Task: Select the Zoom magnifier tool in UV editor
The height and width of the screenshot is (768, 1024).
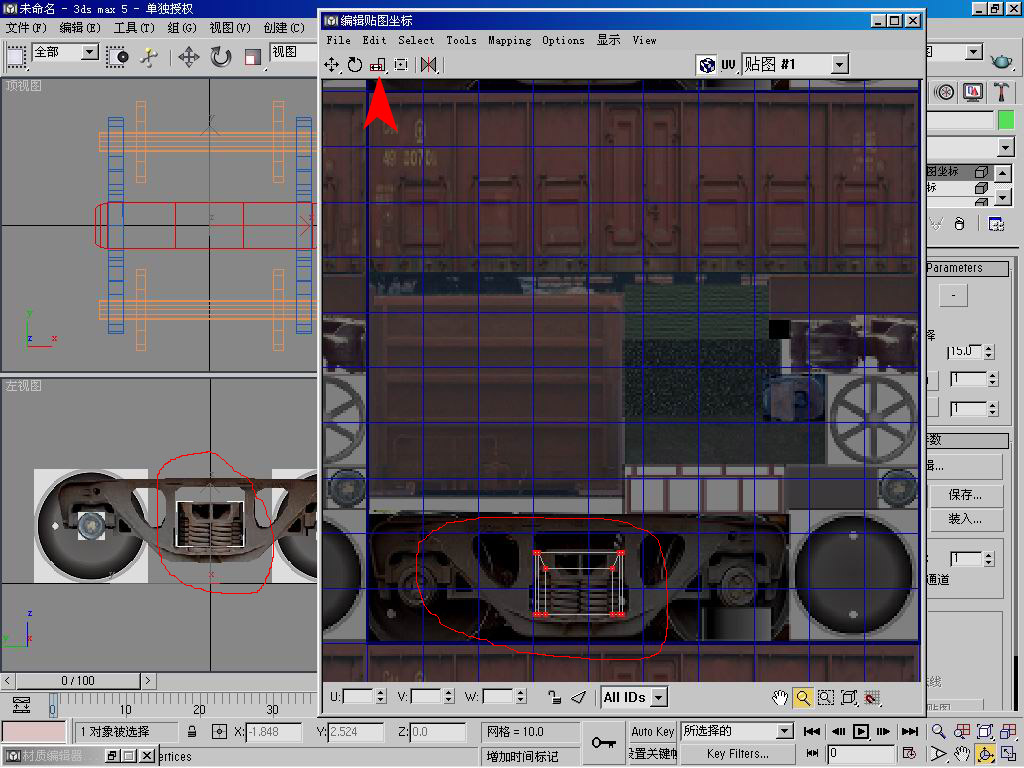Action: click(x=803, y=697)
